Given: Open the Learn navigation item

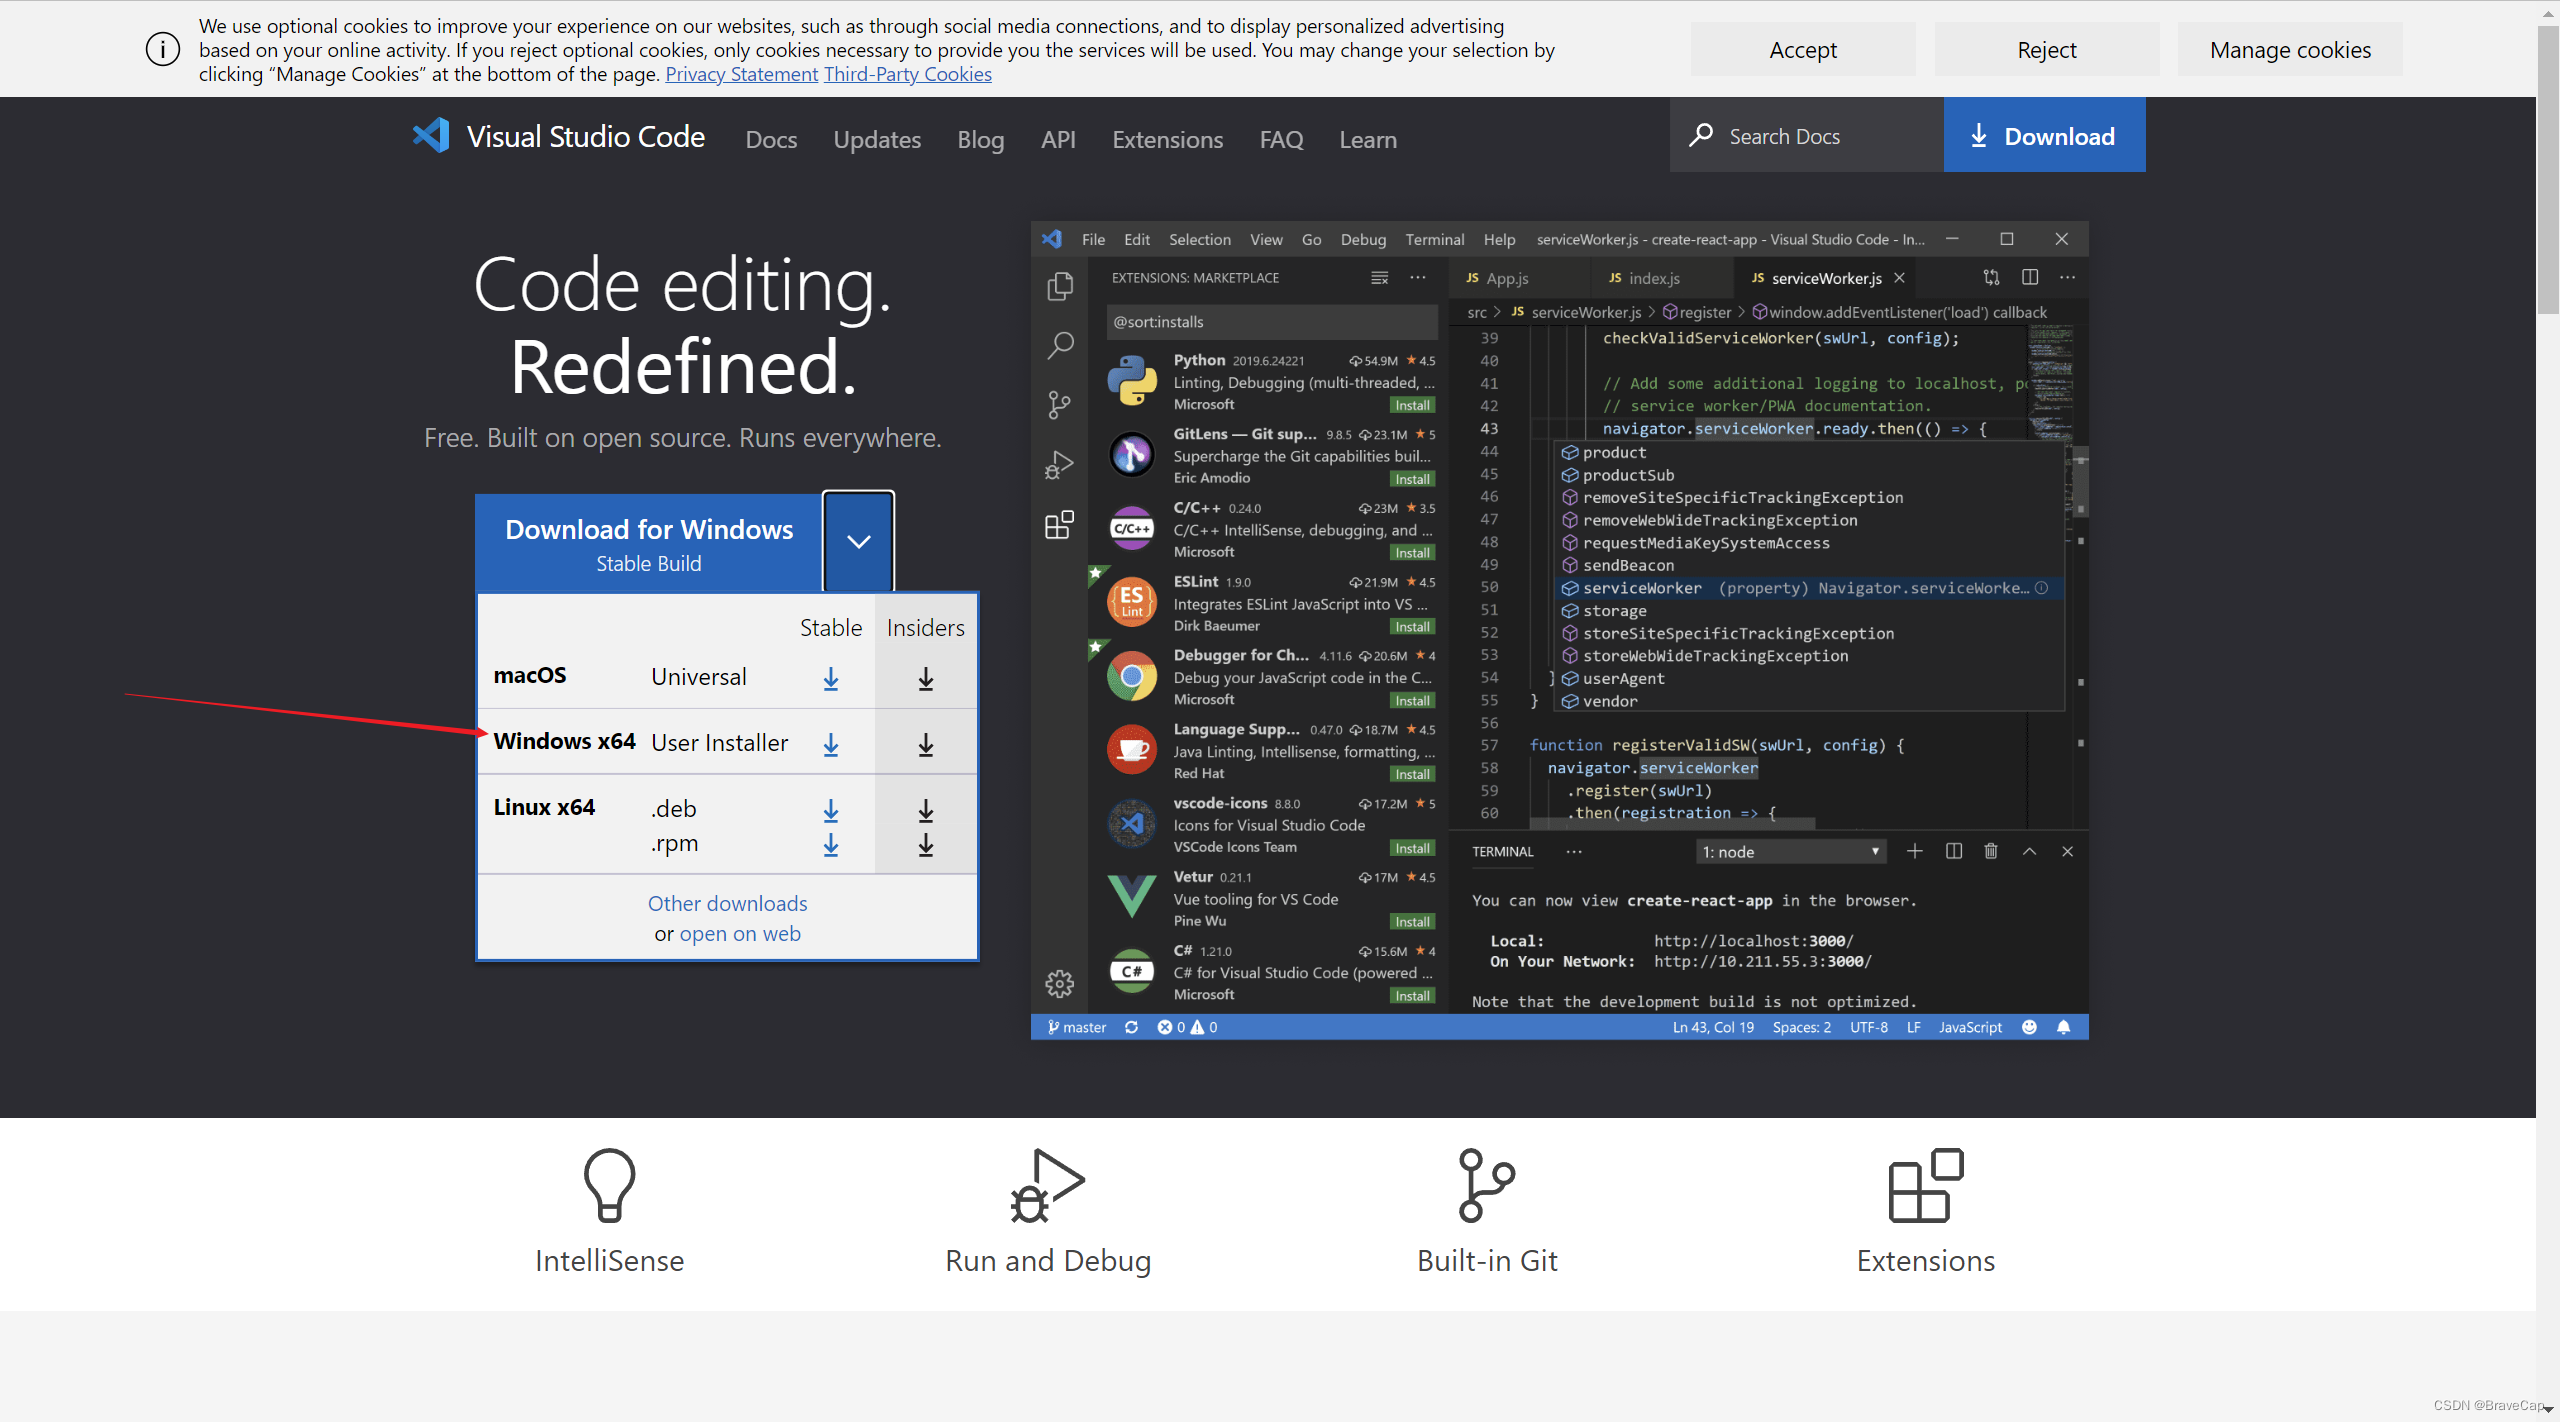Looking at the screenshot, I should click(x=1368, y=139).
